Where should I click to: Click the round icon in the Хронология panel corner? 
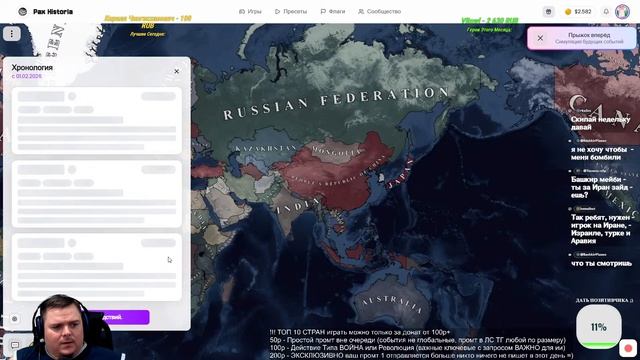click(x=14, y=319)
